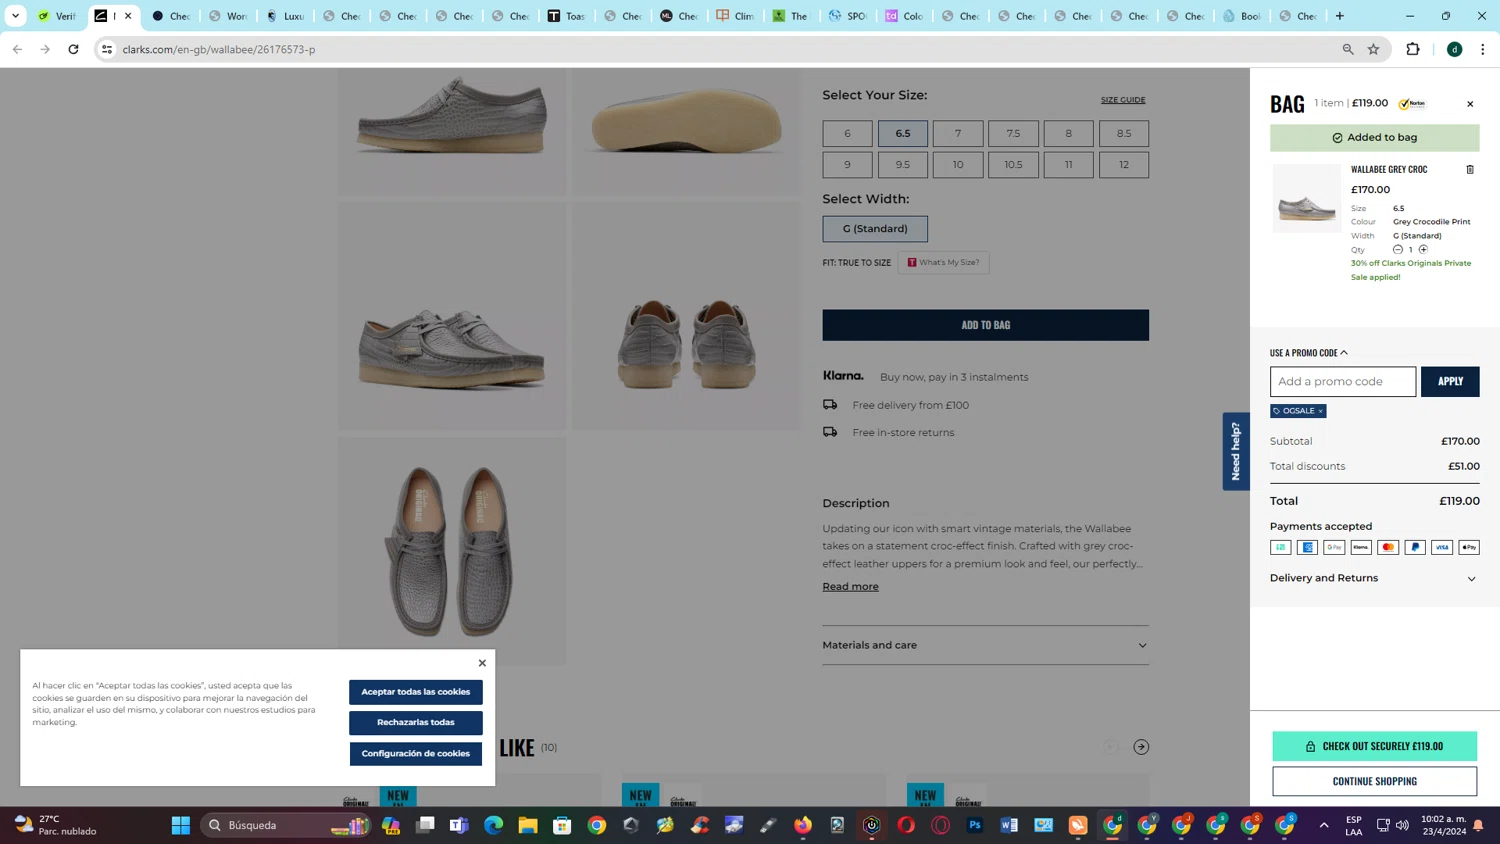Select shoe size 8.5
Image resolution: width=1500 pixels, height=844 pixels.
coord(1124,133)
